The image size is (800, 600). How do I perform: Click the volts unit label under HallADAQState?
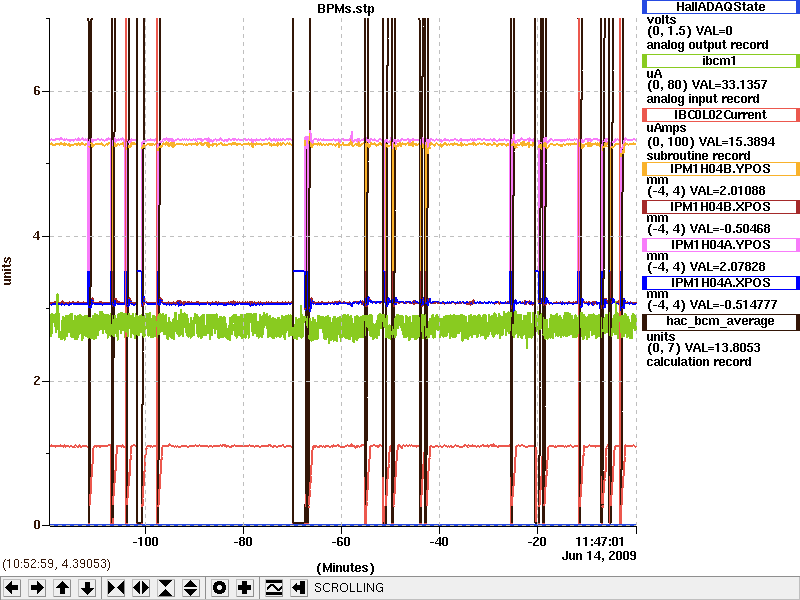pyautogui.click(x=661, y=20)
